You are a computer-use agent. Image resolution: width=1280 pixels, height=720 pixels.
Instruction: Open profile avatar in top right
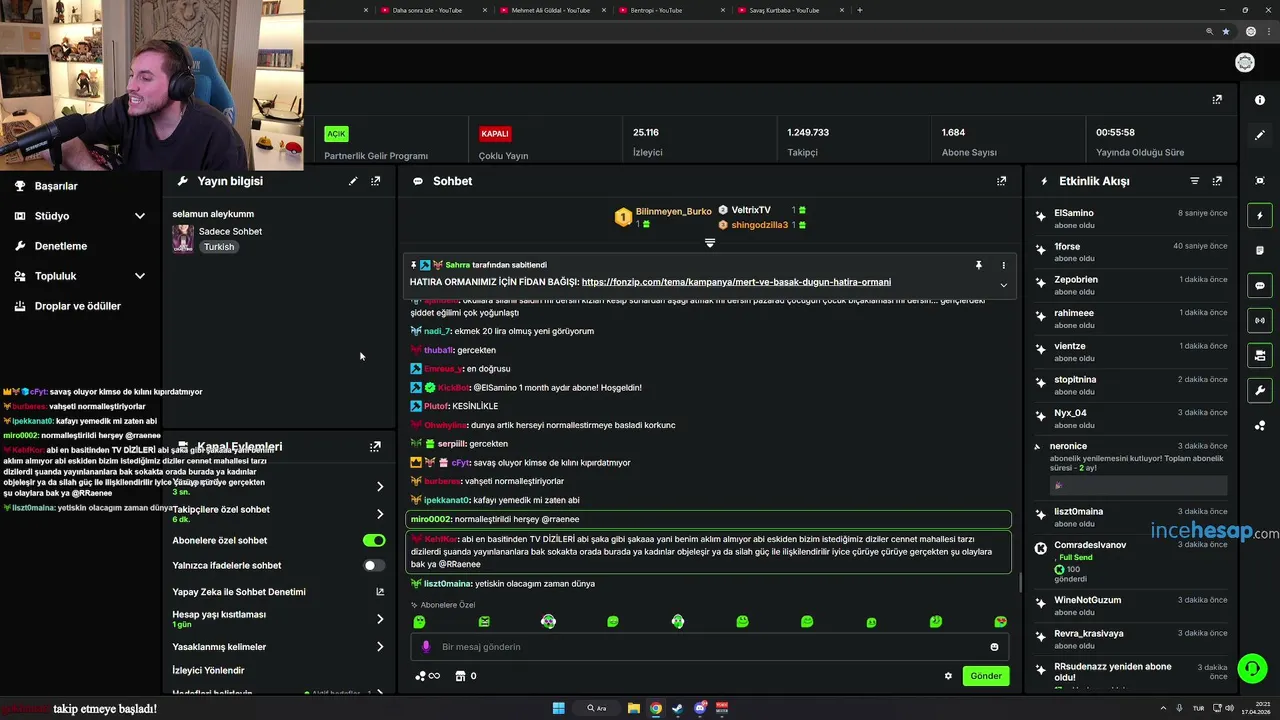pos(1245,62)
